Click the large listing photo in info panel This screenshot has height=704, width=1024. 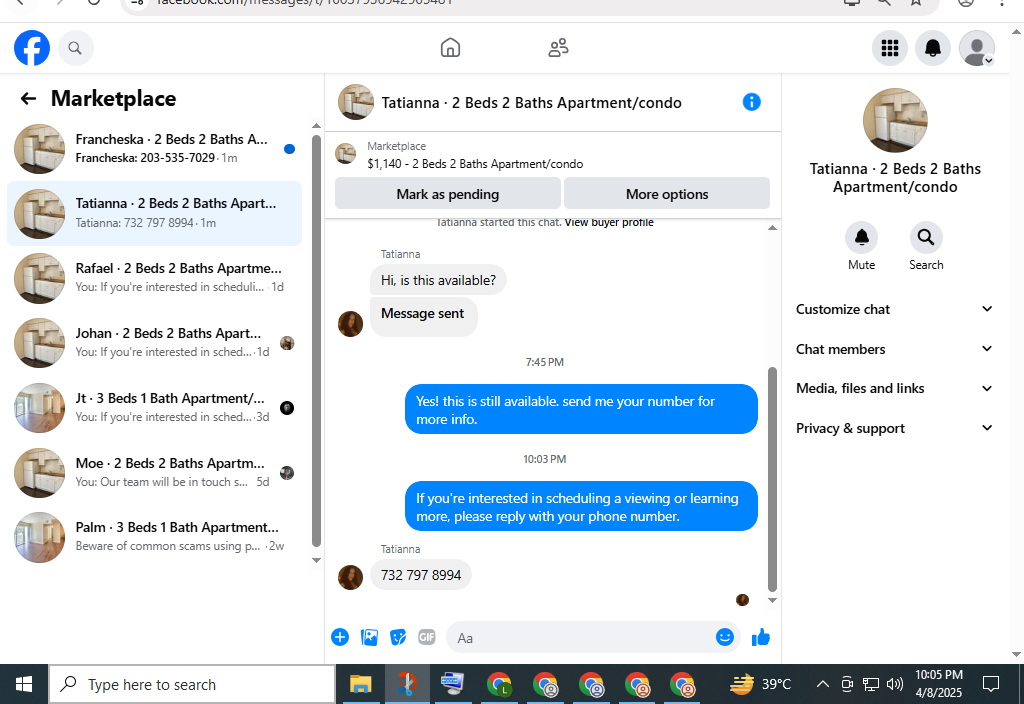[895, 120]
